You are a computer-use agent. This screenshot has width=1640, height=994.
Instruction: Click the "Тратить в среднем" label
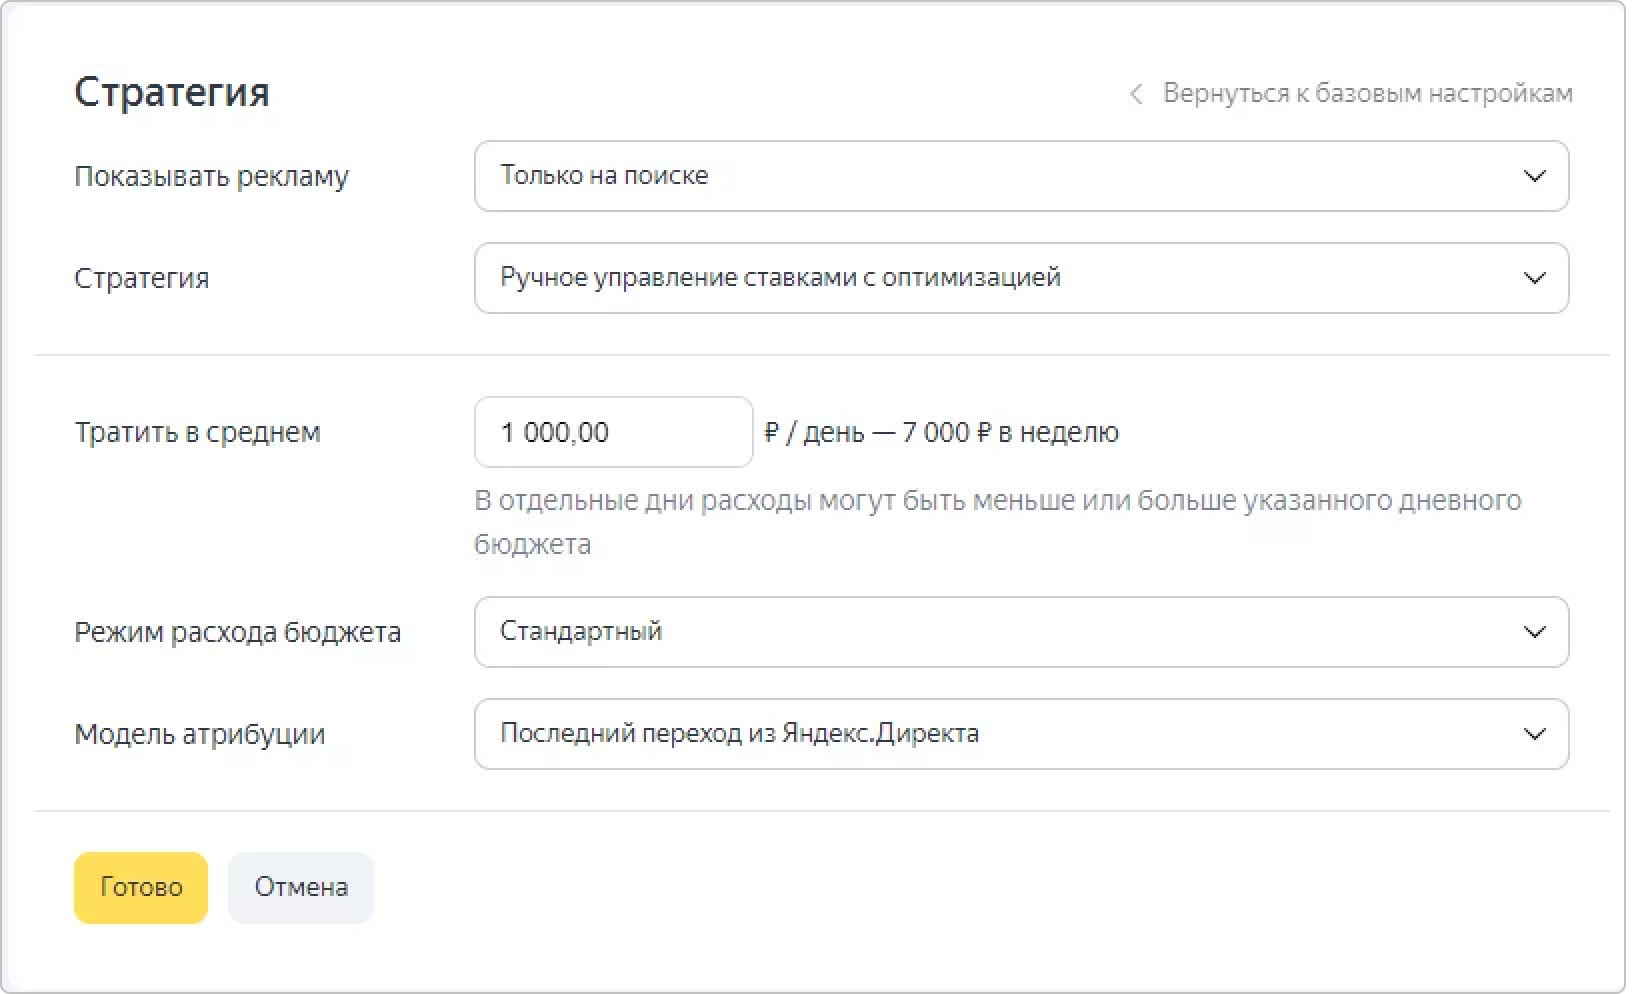pos(197,433)
